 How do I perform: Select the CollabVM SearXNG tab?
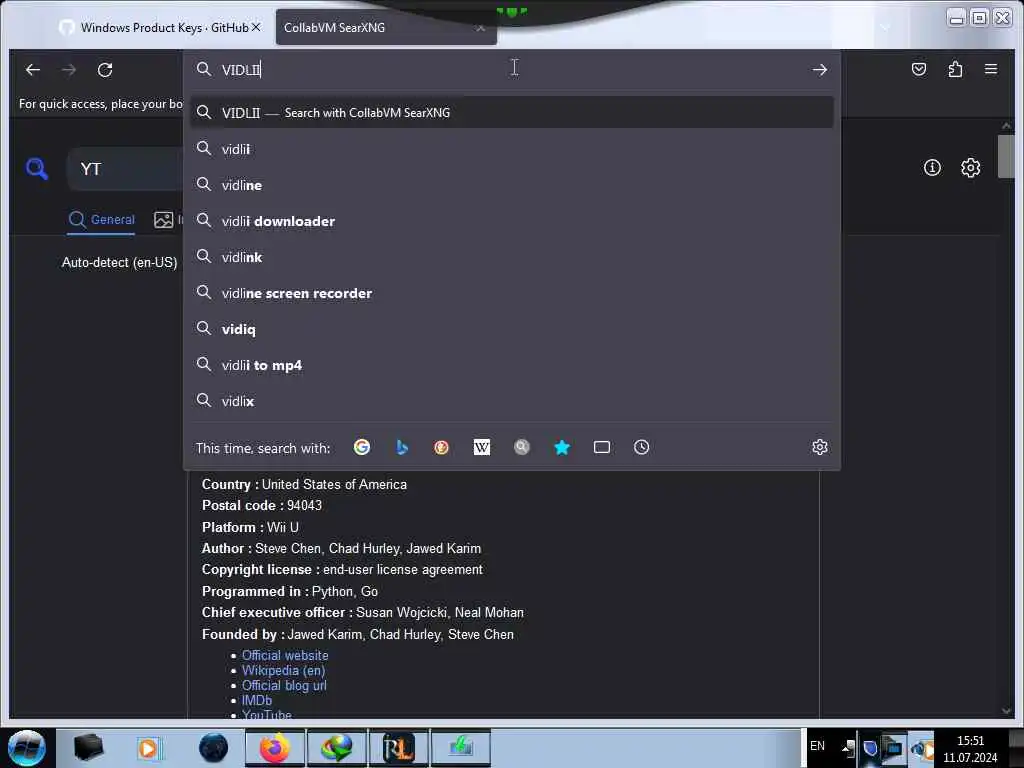[385, 27]
